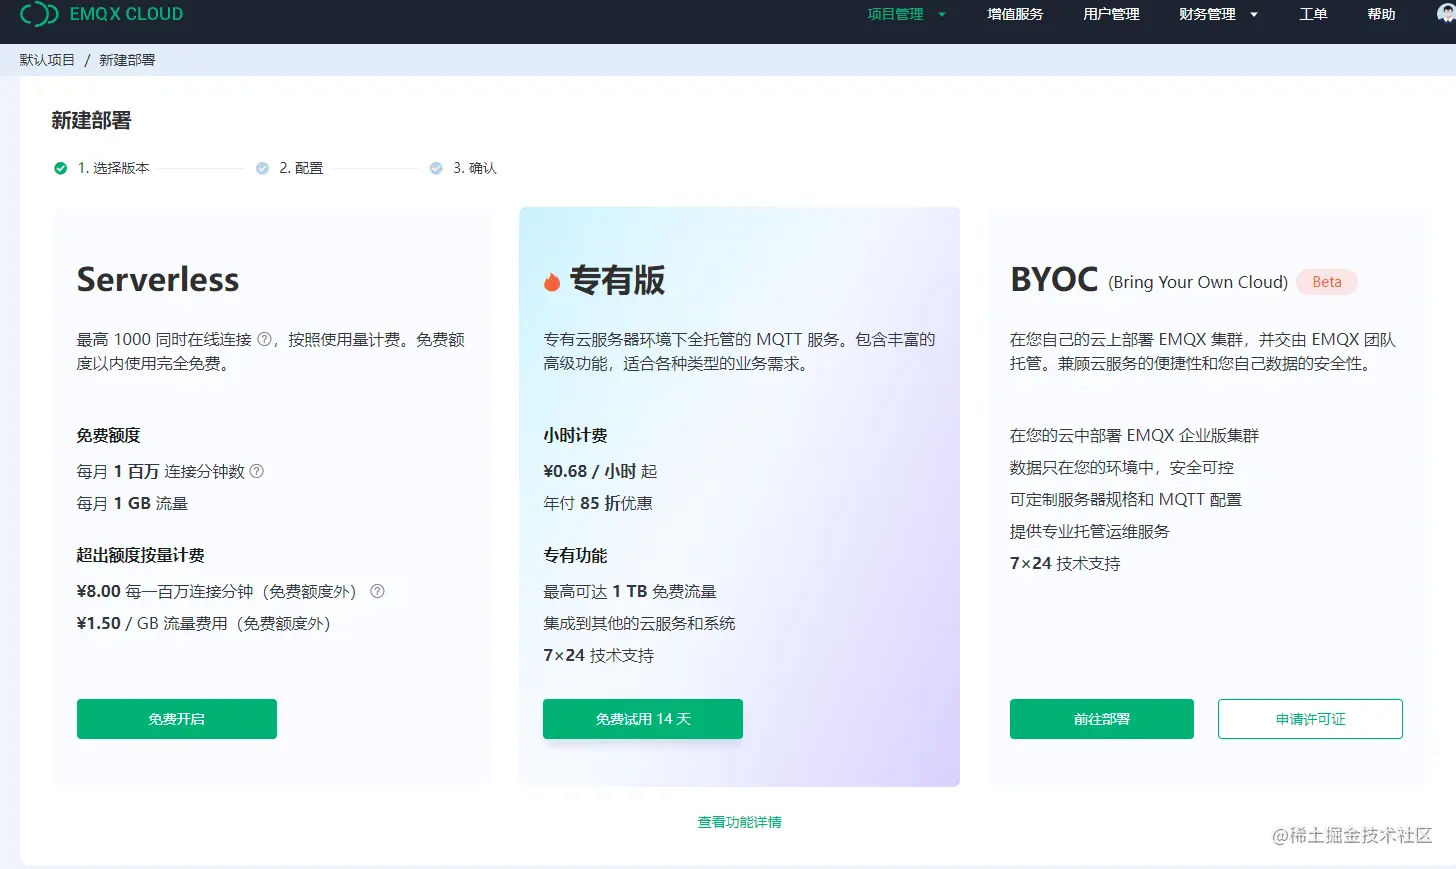Click 7×24 技术支持 in BYOC card
Screen dimensions: 1456x869
[1065, 563]
